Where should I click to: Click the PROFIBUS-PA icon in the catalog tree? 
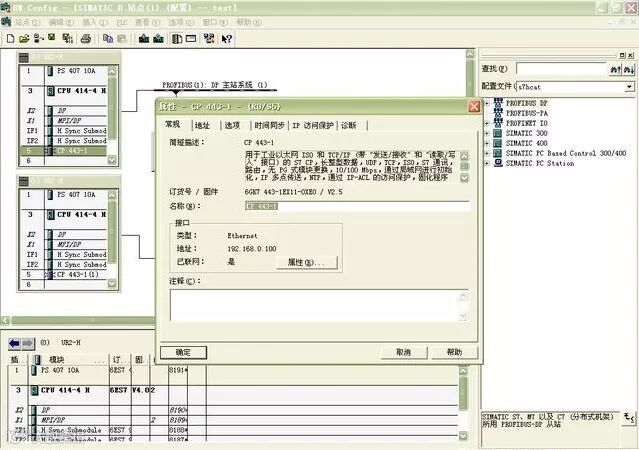(498, 113)
